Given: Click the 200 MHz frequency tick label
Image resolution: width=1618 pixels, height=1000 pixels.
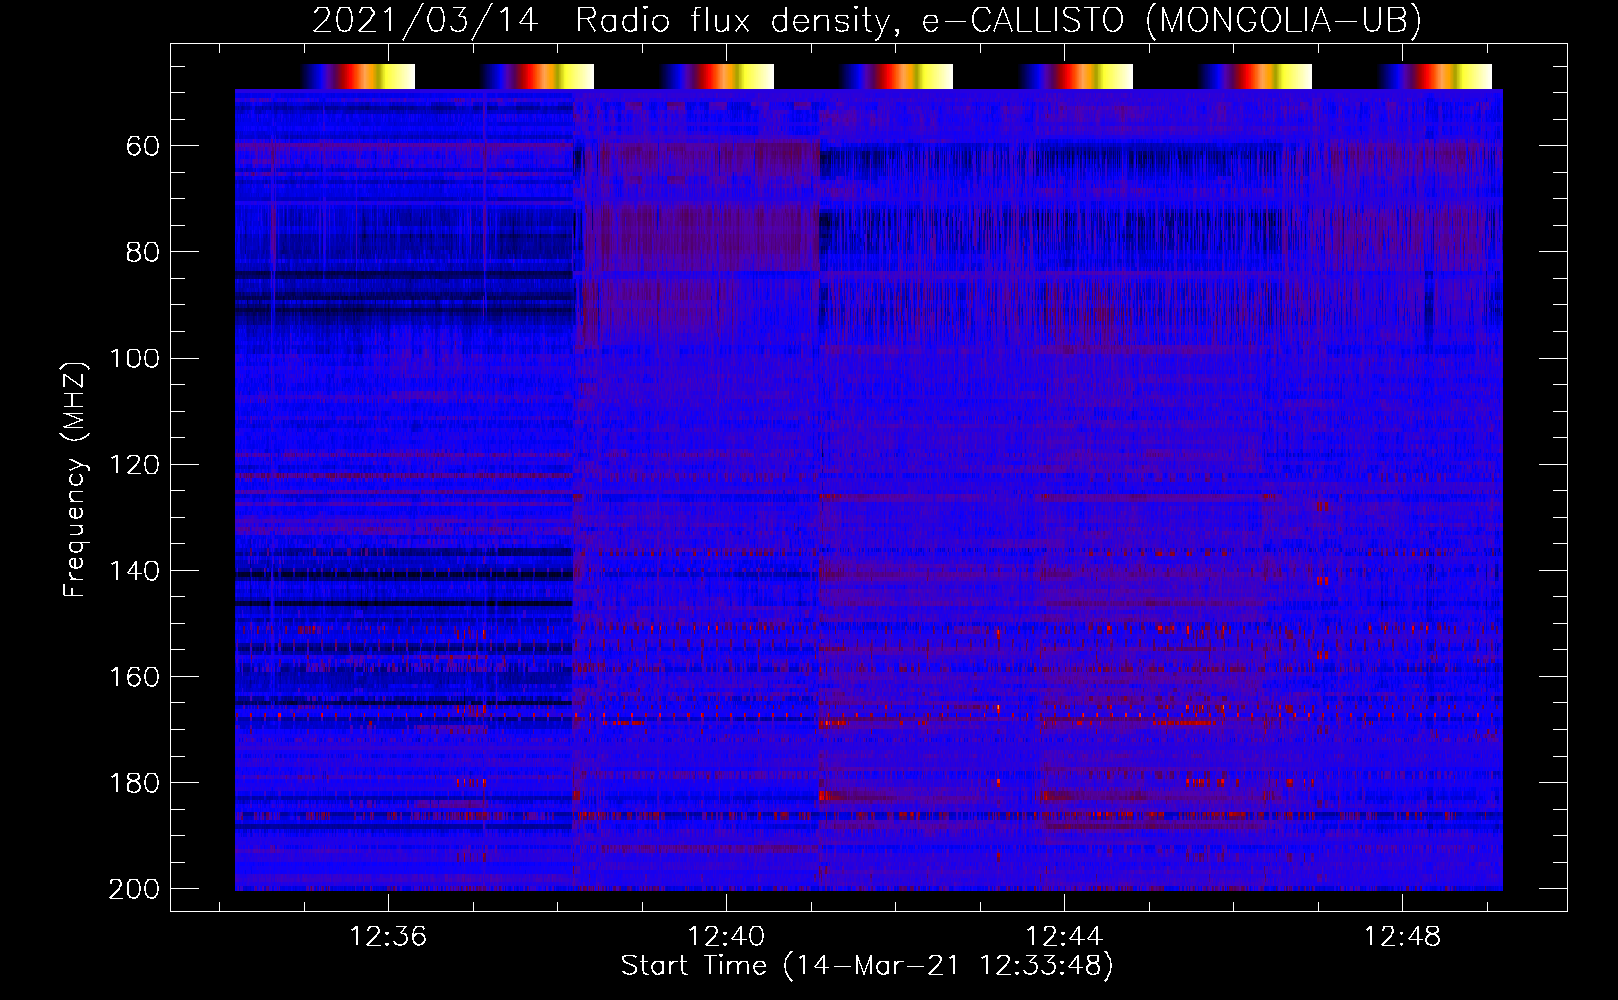Looking at the screenshot, I should tap(134, 889).
